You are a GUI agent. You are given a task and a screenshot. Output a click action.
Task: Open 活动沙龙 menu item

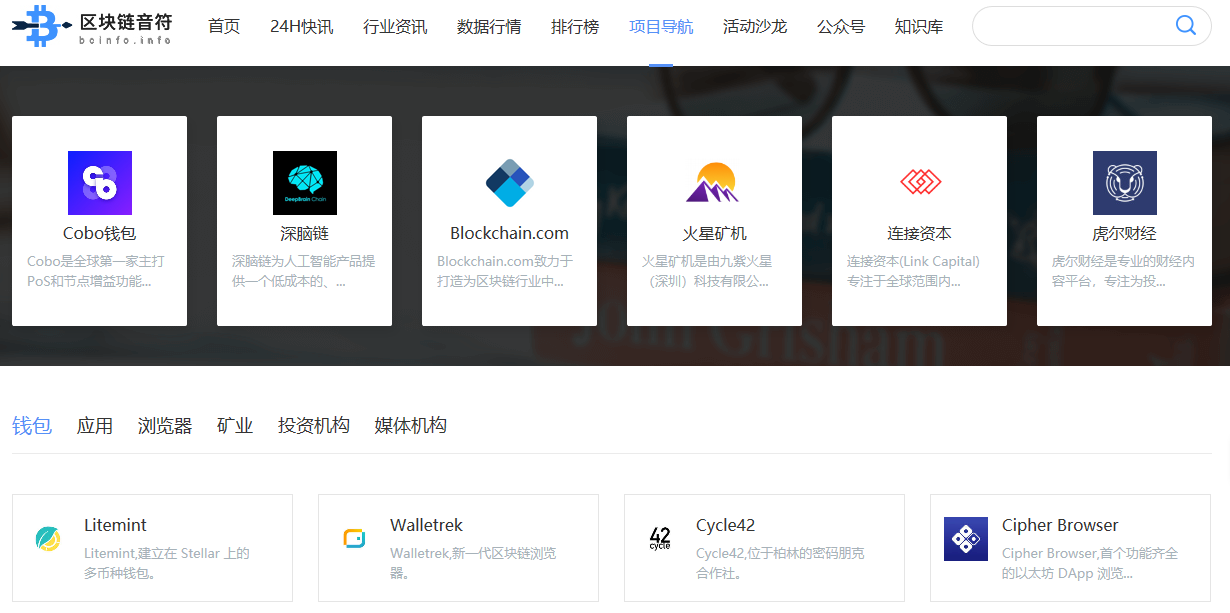coord(755,27)
